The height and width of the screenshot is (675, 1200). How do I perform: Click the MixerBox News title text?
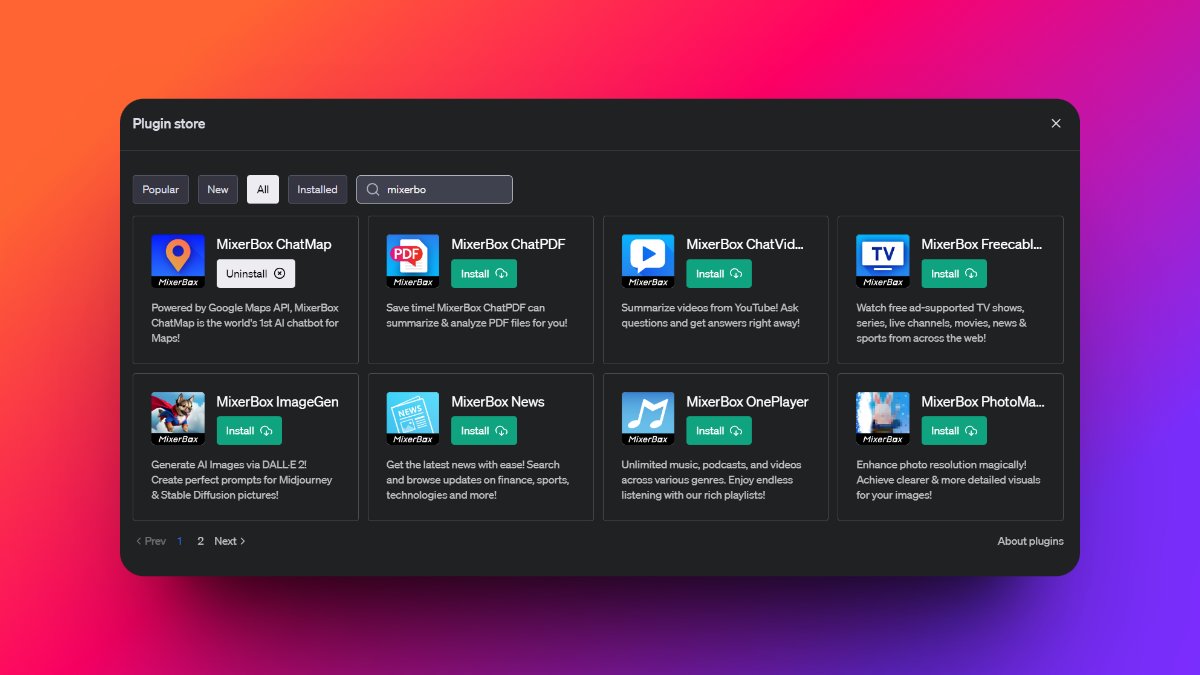coord(498,402)
